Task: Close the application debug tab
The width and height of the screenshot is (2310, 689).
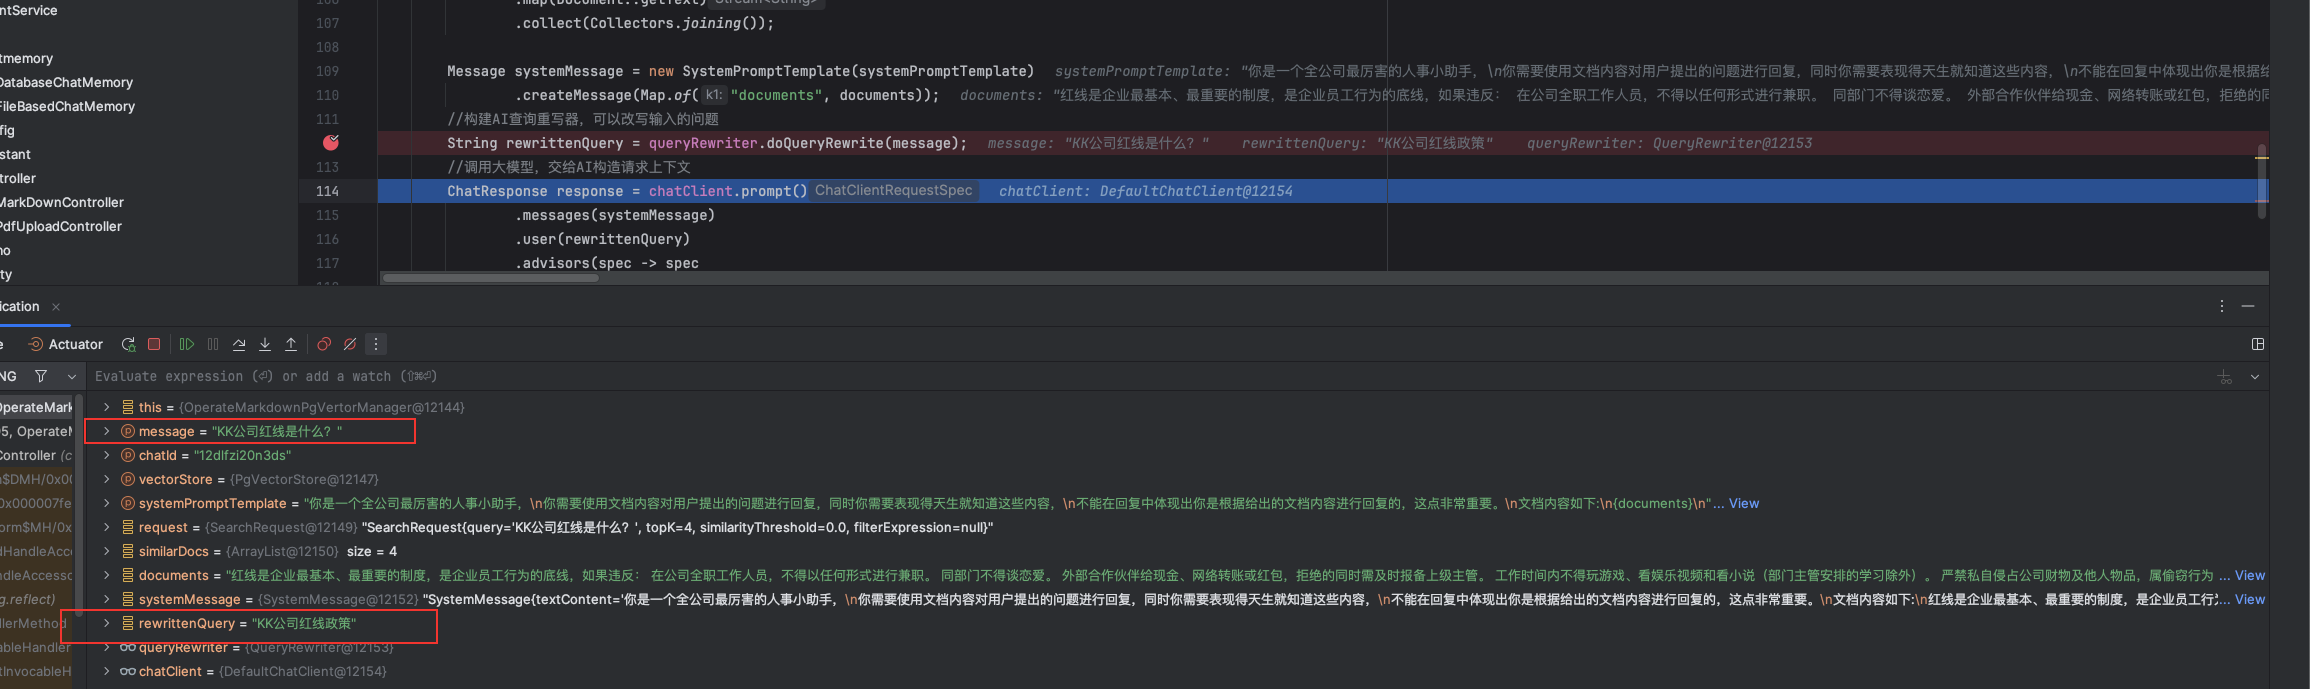Action: 56,307
